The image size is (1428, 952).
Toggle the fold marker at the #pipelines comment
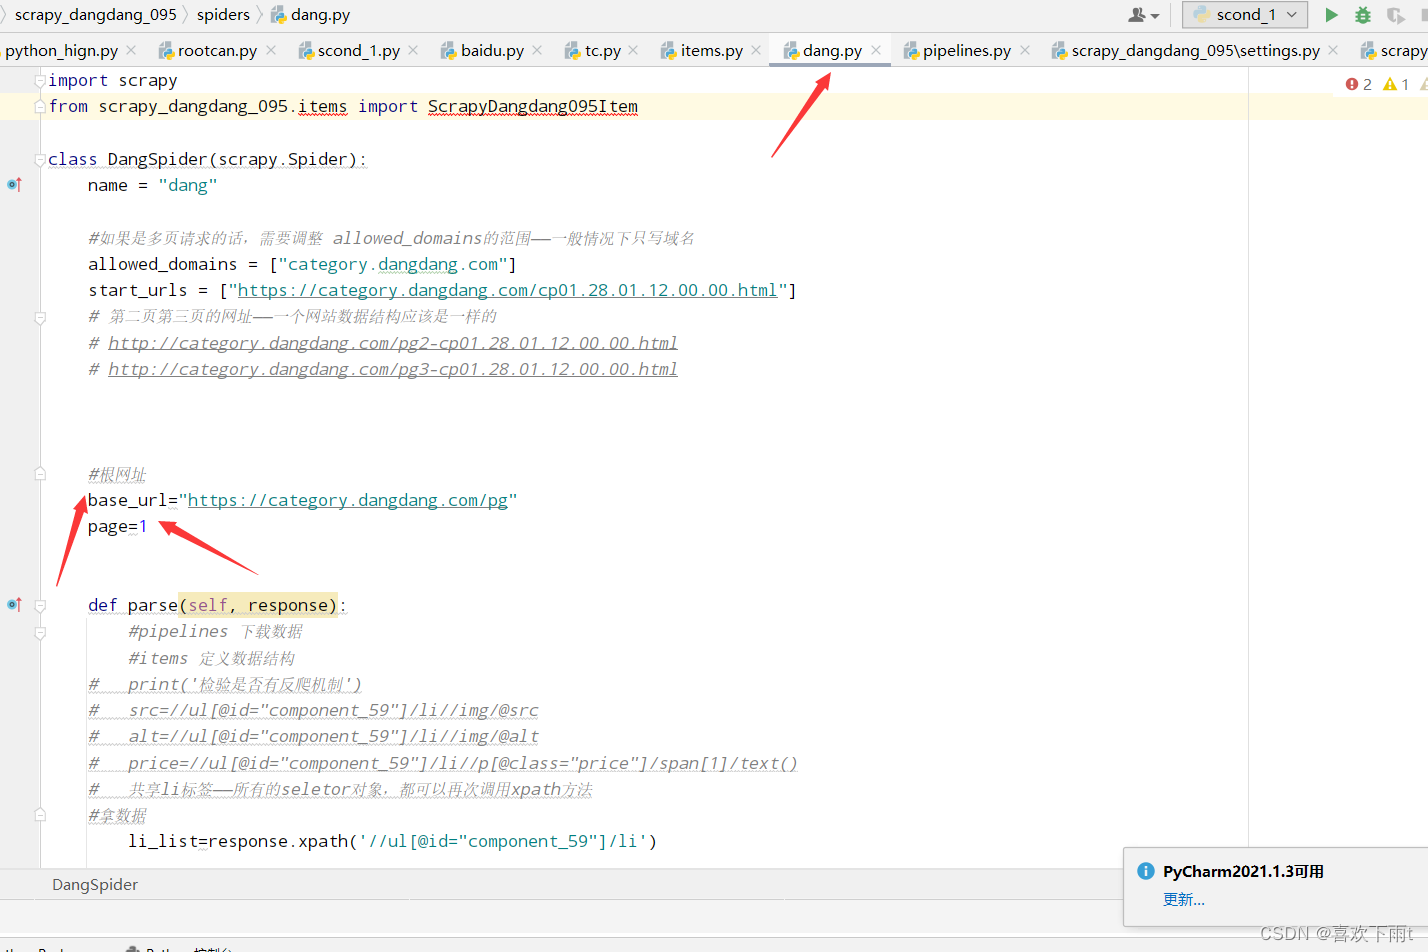pyautogui.click(x=40, y=632)
